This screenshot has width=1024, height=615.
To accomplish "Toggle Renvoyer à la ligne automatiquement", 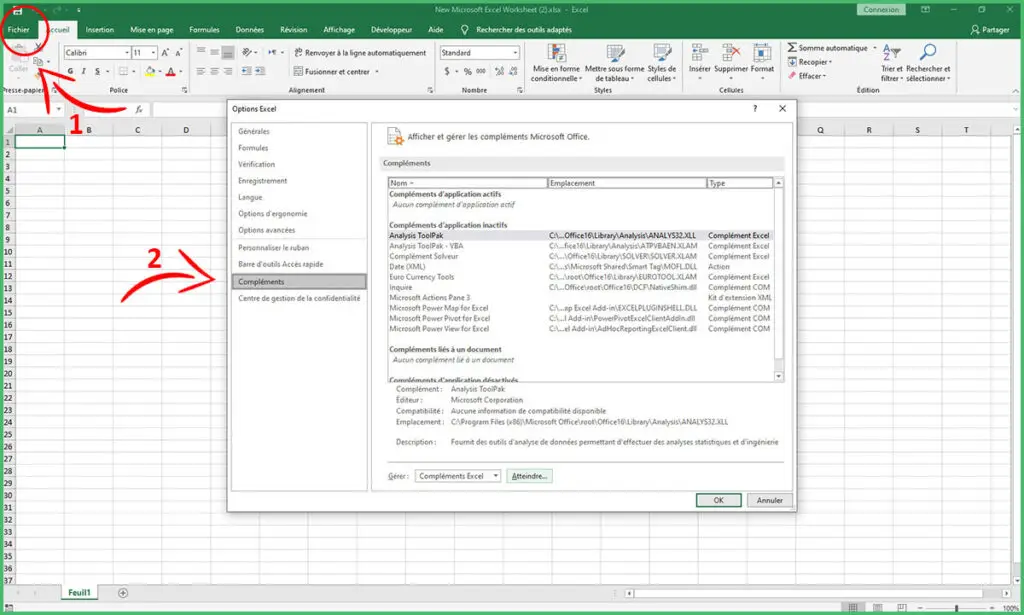I will pyautogui.click(x=360, y=53).
